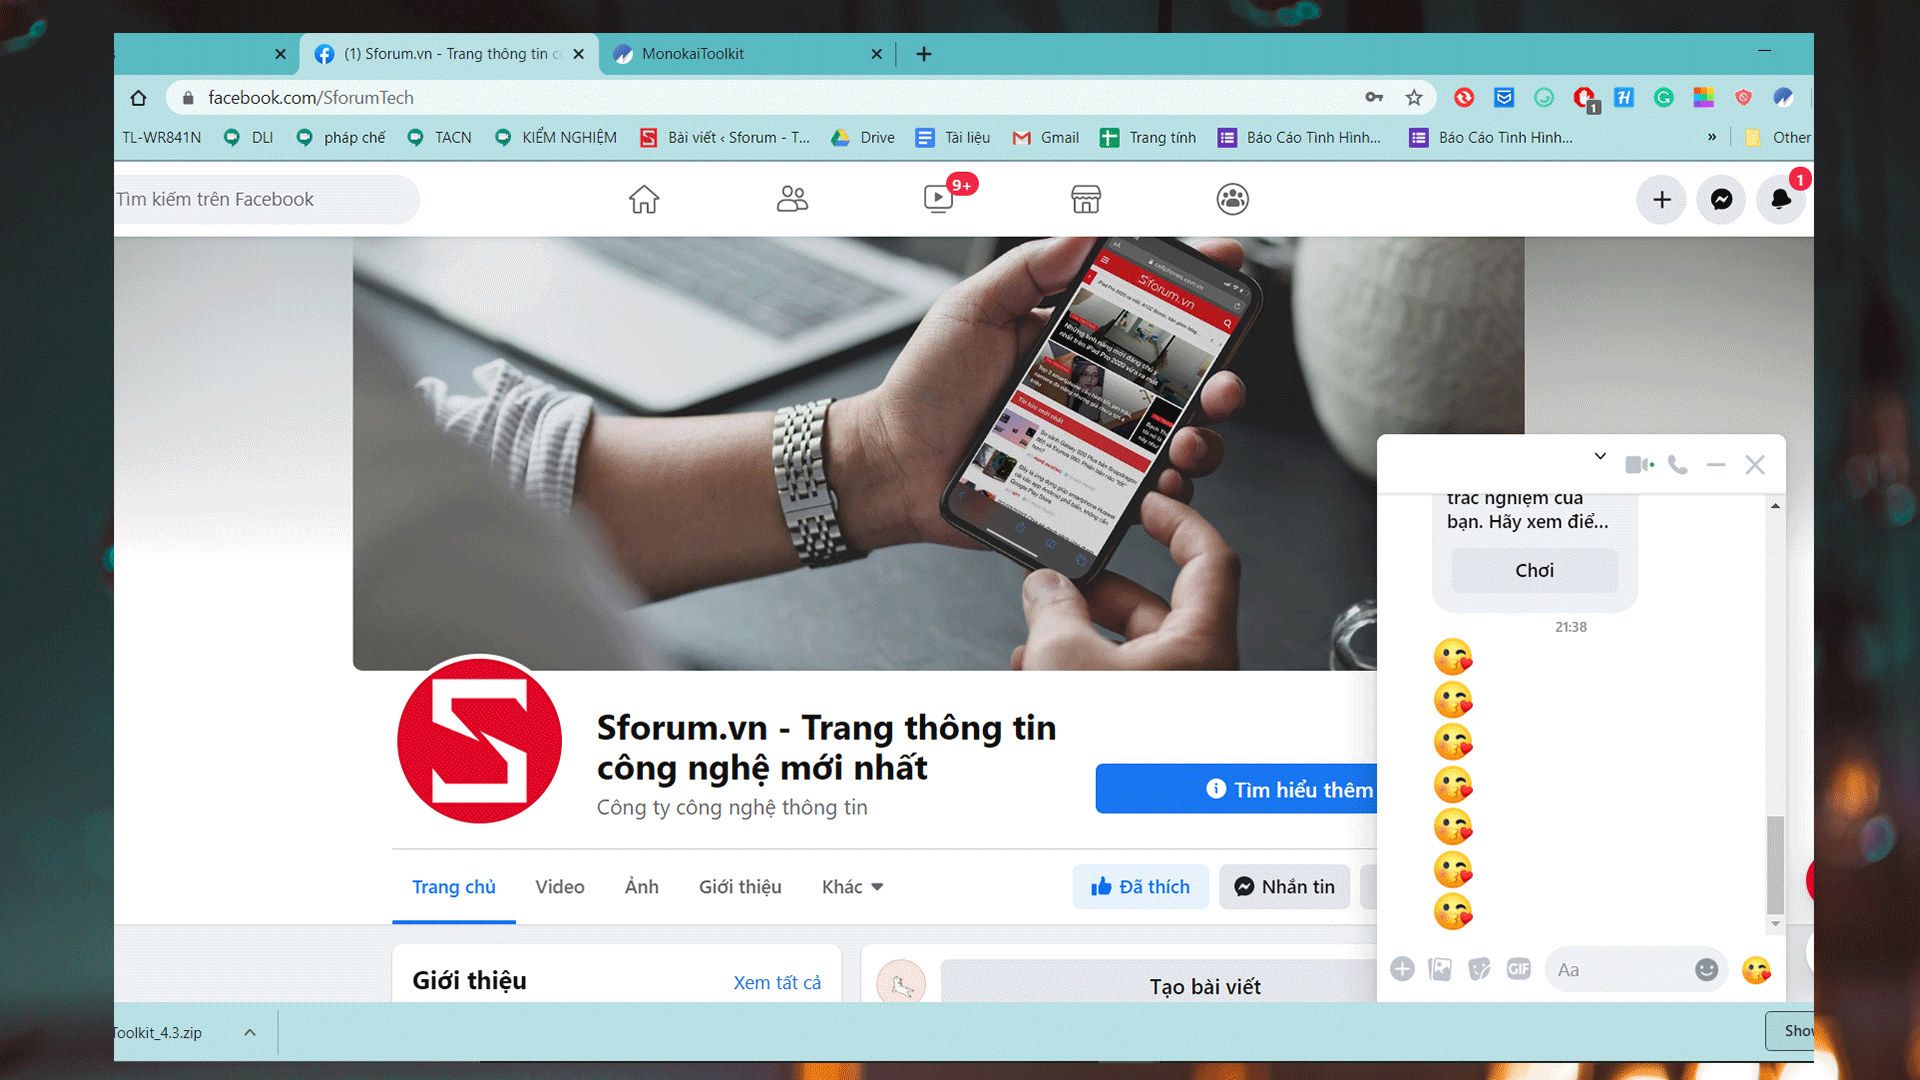Click the Nhắn tin button on Sforum page
1920x1080 pixels.
[1284, 885]
